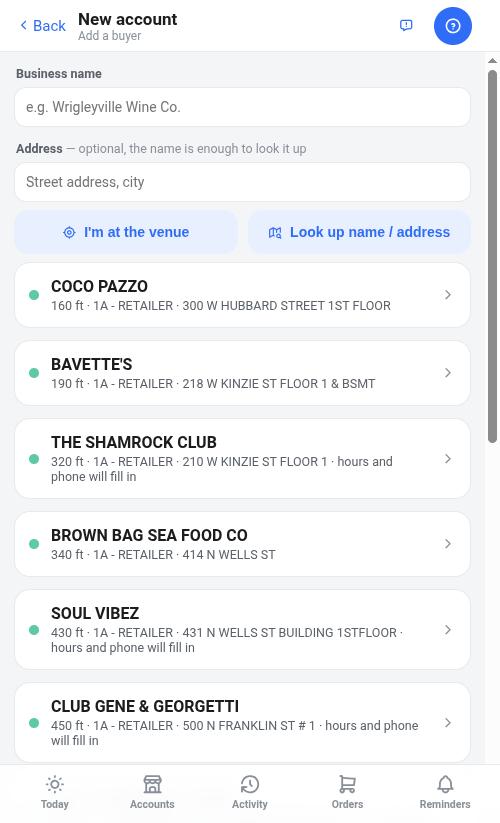Go Back using the header link
Image resolution: width=500 pixels, height=823 pixels.
(x=43, y=25)
